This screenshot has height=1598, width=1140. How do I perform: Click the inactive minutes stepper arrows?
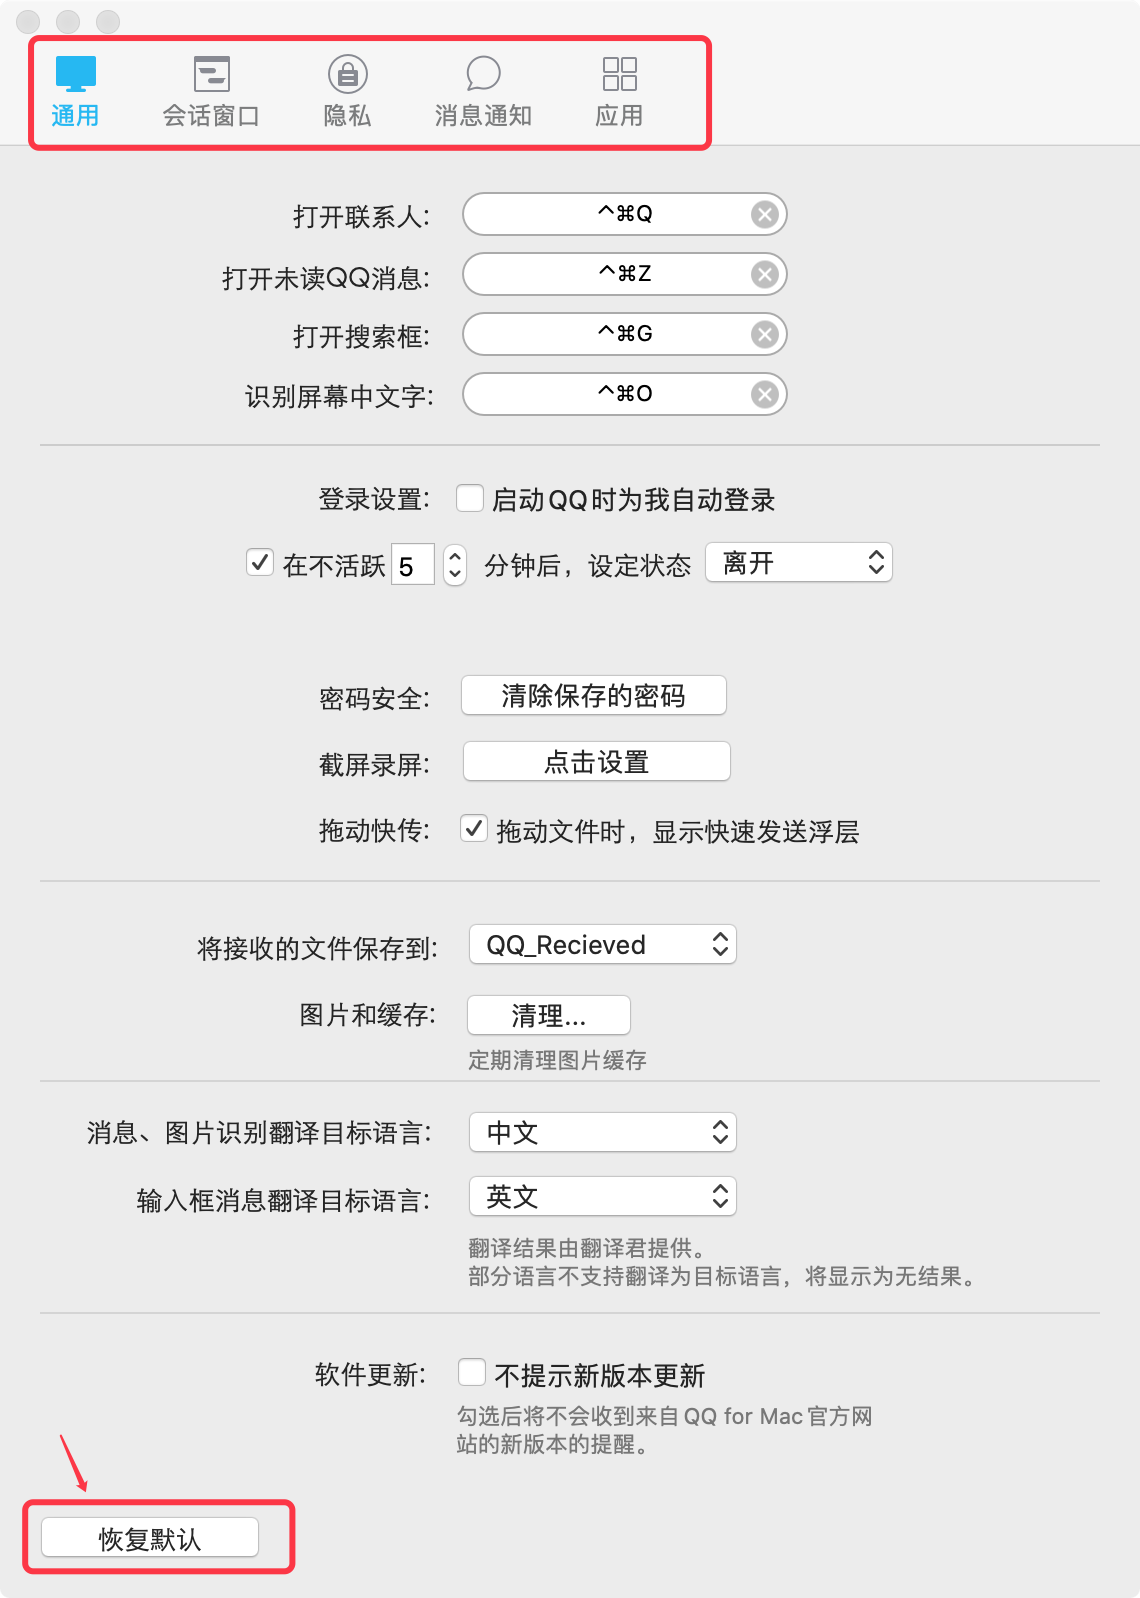455,565
